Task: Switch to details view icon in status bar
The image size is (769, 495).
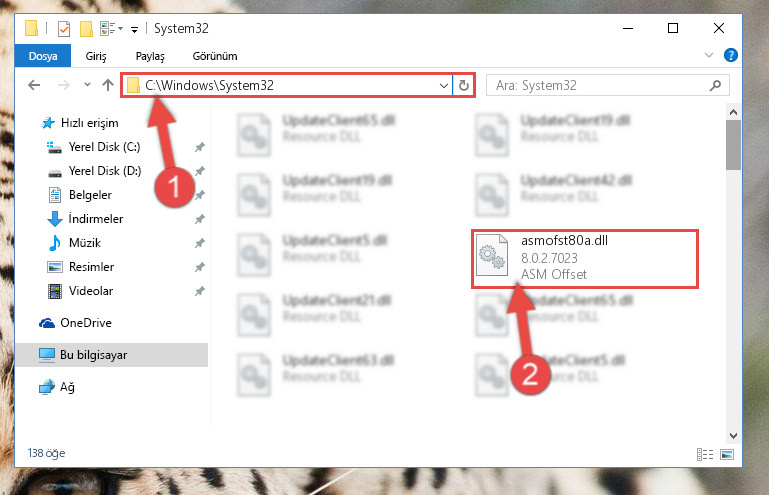Action: point(705,454)
